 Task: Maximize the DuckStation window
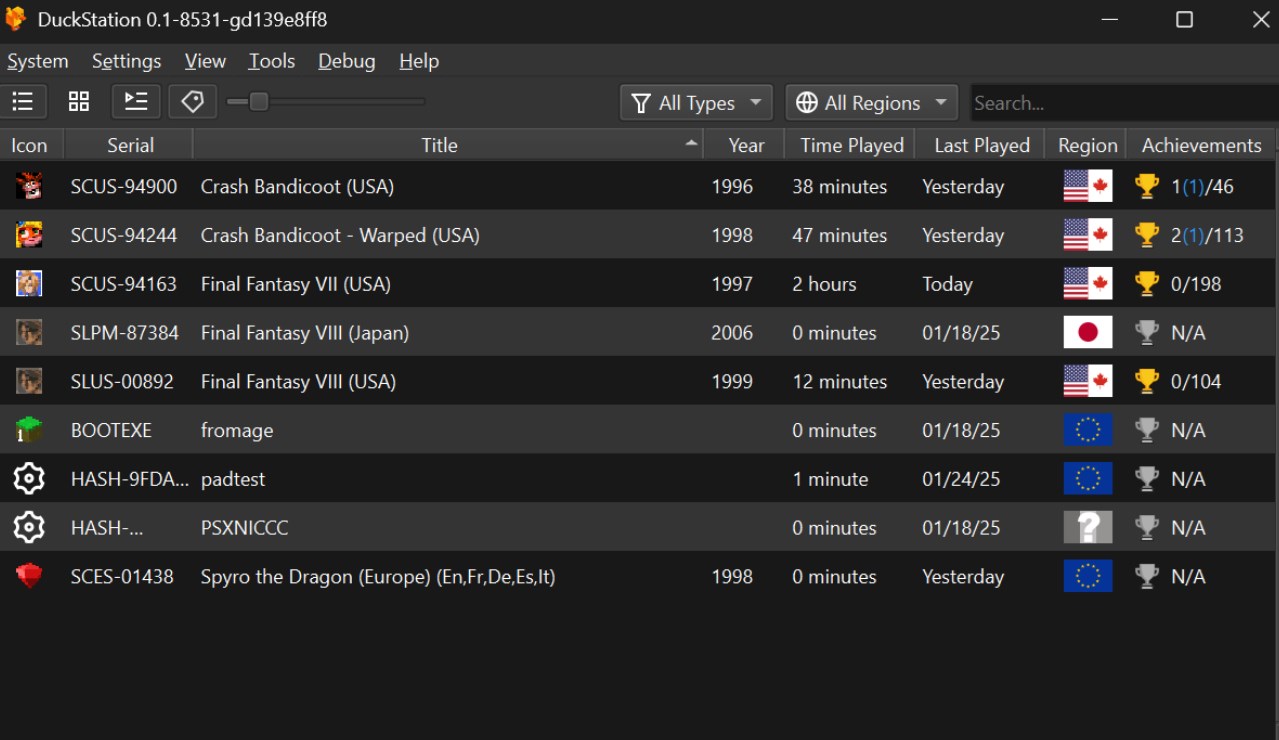[1184, 20]
